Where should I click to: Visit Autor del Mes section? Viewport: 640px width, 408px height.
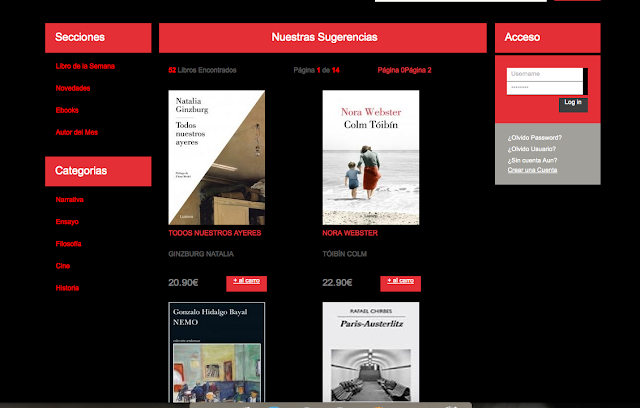77,132
